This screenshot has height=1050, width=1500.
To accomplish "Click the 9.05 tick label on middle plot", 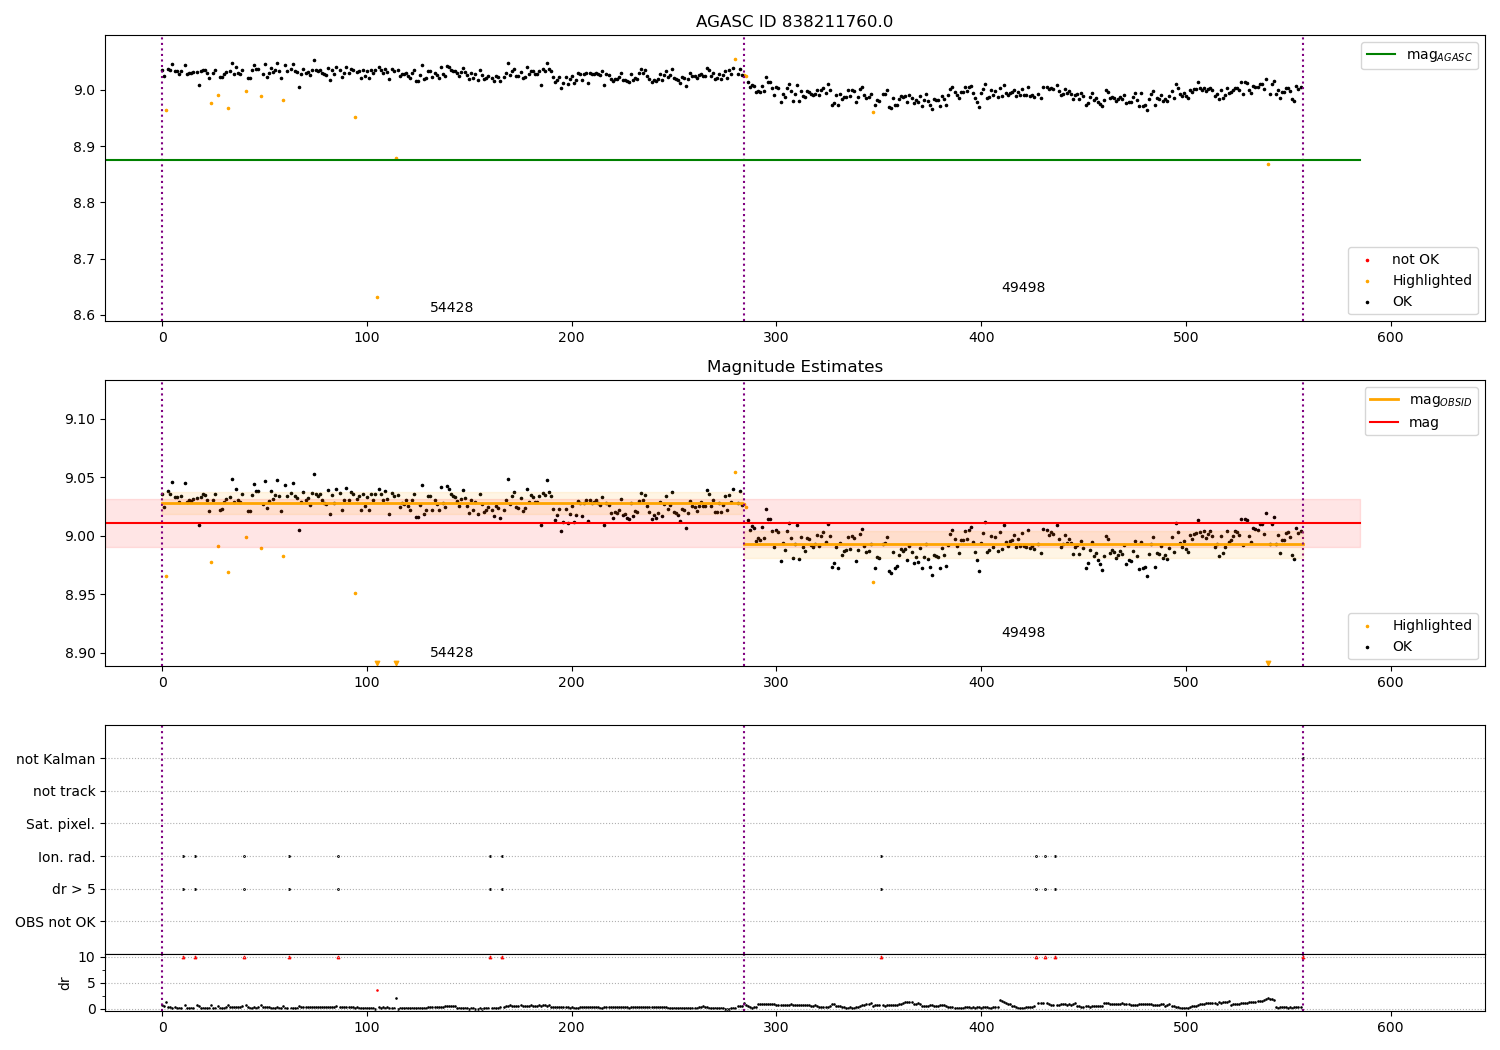I will coord(80,478).
